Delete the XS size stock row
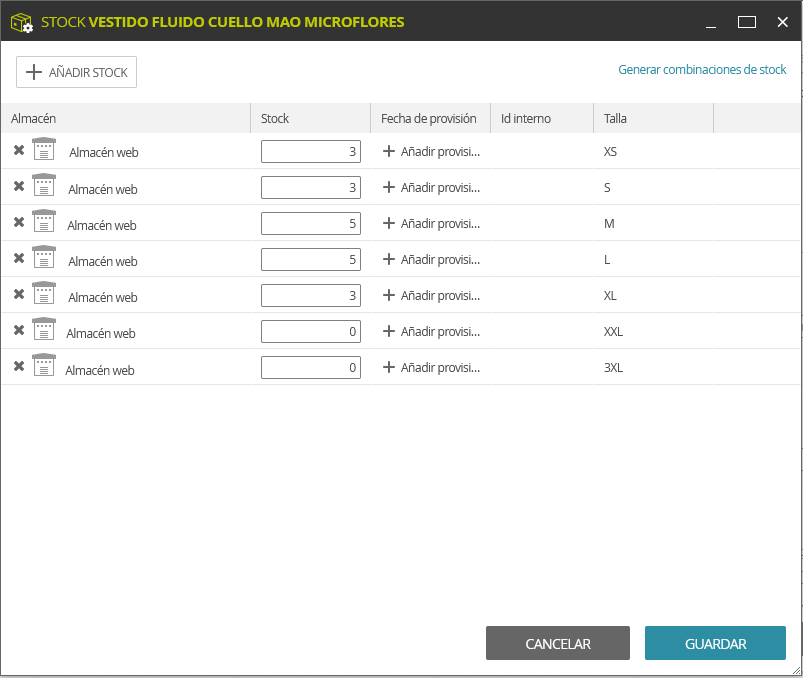 19,150
